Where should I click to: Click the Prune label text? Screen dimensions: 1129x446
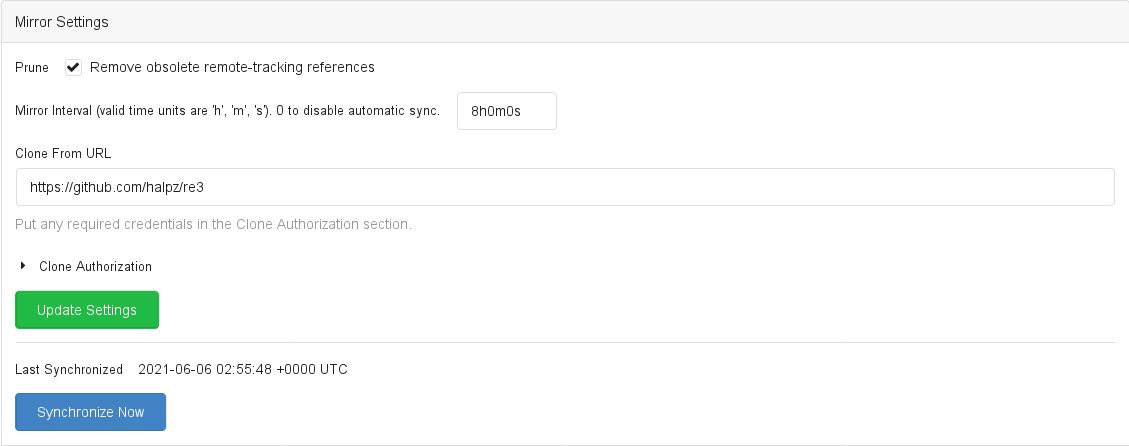[32, 68]
